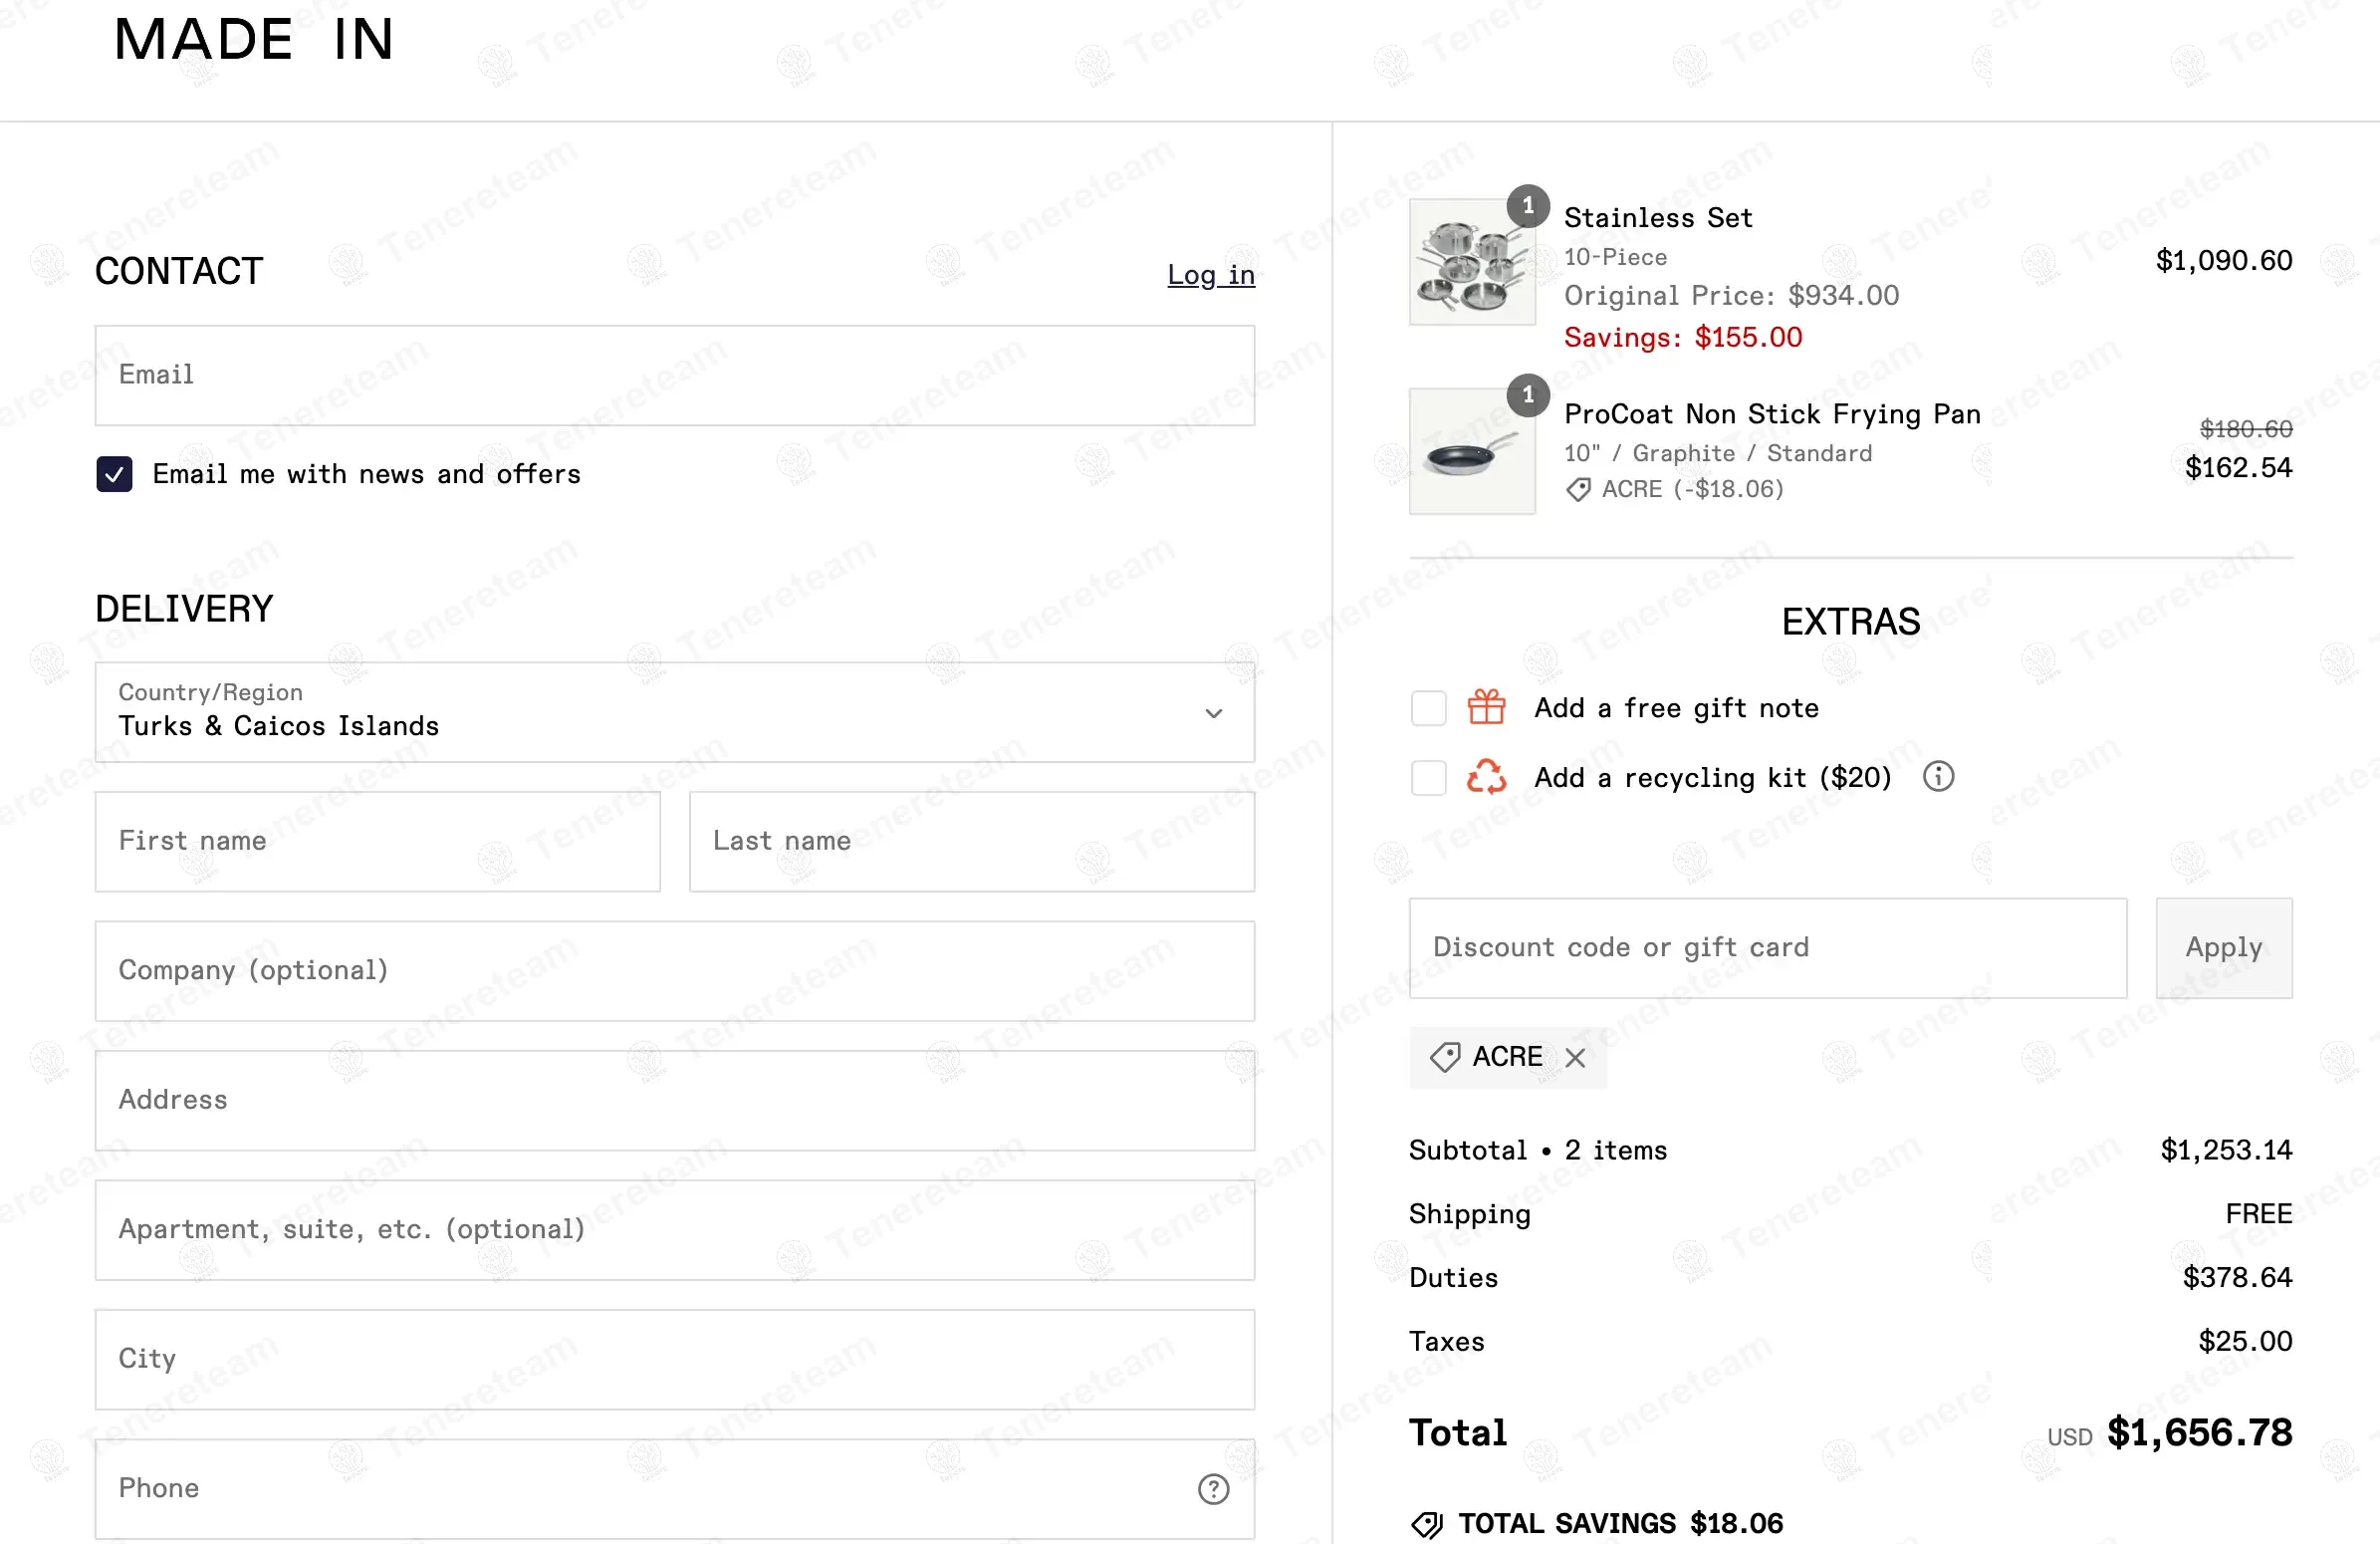This screenshot has width=2380, height=1544.
Task: Remove the ACRE discount code
Action: [x=1575, y=1058]
